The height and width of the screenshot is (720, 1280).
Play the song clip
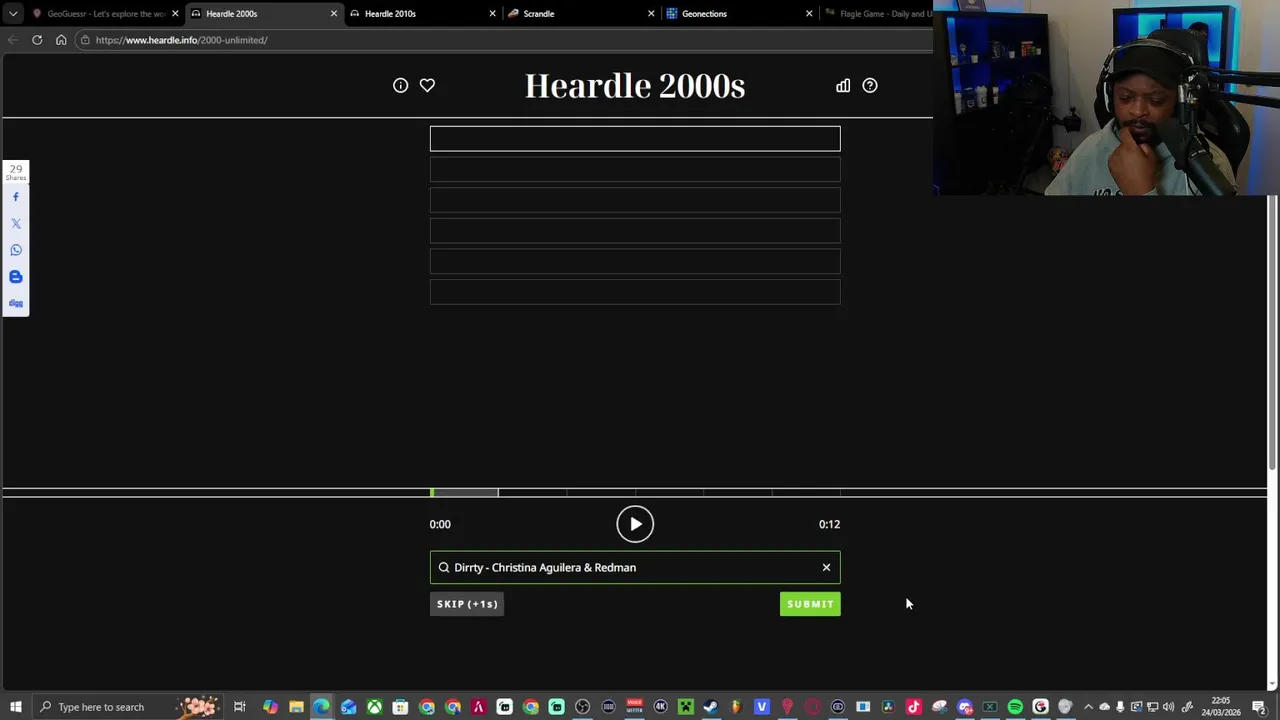(635, 524)
